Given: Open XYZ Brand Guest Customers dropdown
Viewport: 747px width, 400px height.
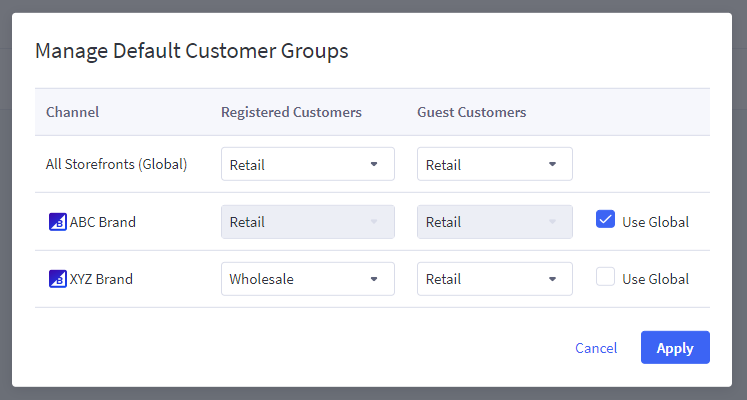Looking at the screenshot, I should point(494,279).
